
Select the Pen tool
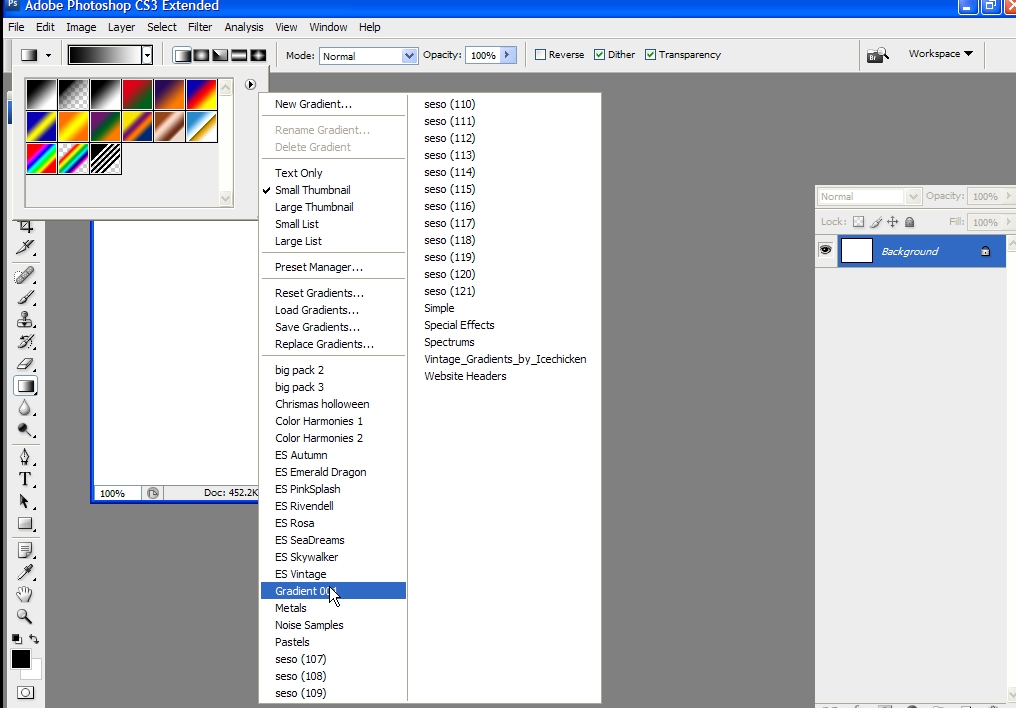(x=25, y=457)
